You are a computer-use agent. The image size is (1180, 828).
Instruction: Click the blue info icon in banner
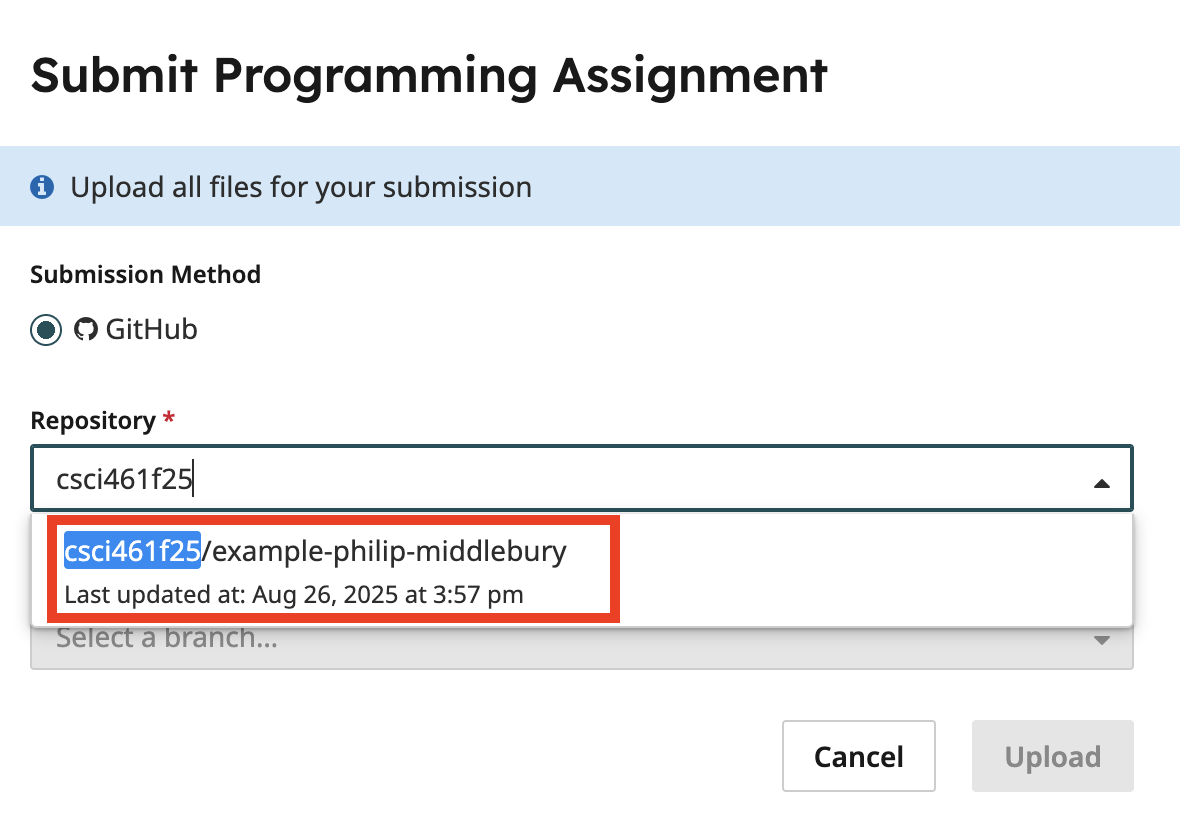click(x=42, y=187)
